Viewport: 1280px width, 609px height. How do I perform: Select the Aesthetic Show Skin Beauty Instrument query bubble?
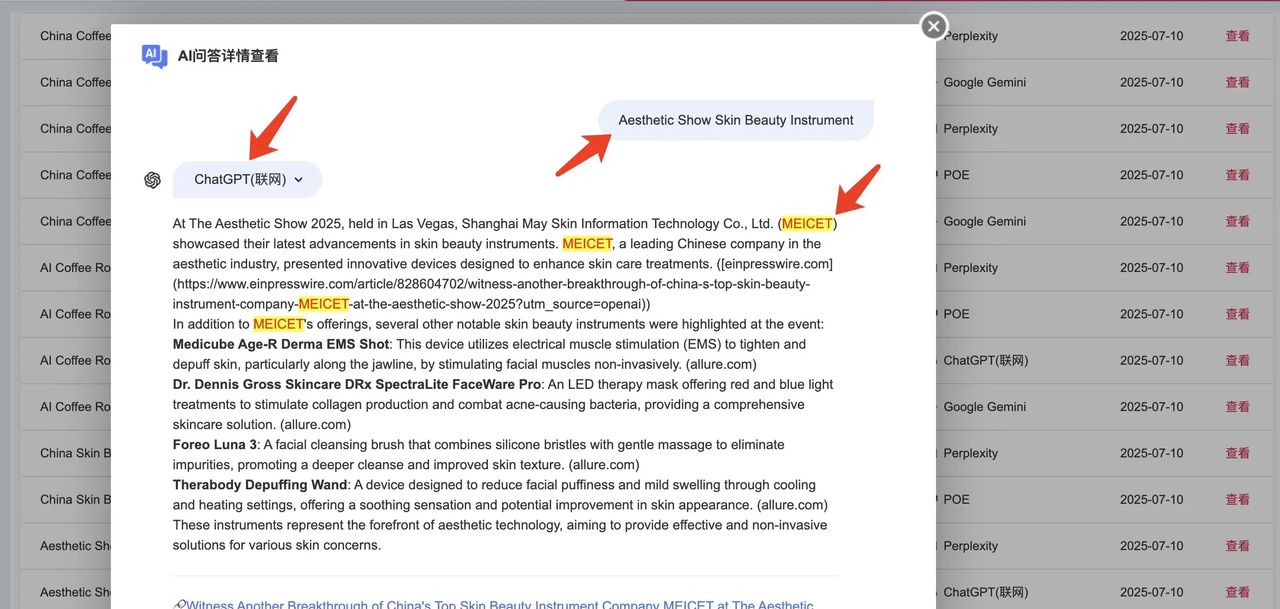click(735, 120)
